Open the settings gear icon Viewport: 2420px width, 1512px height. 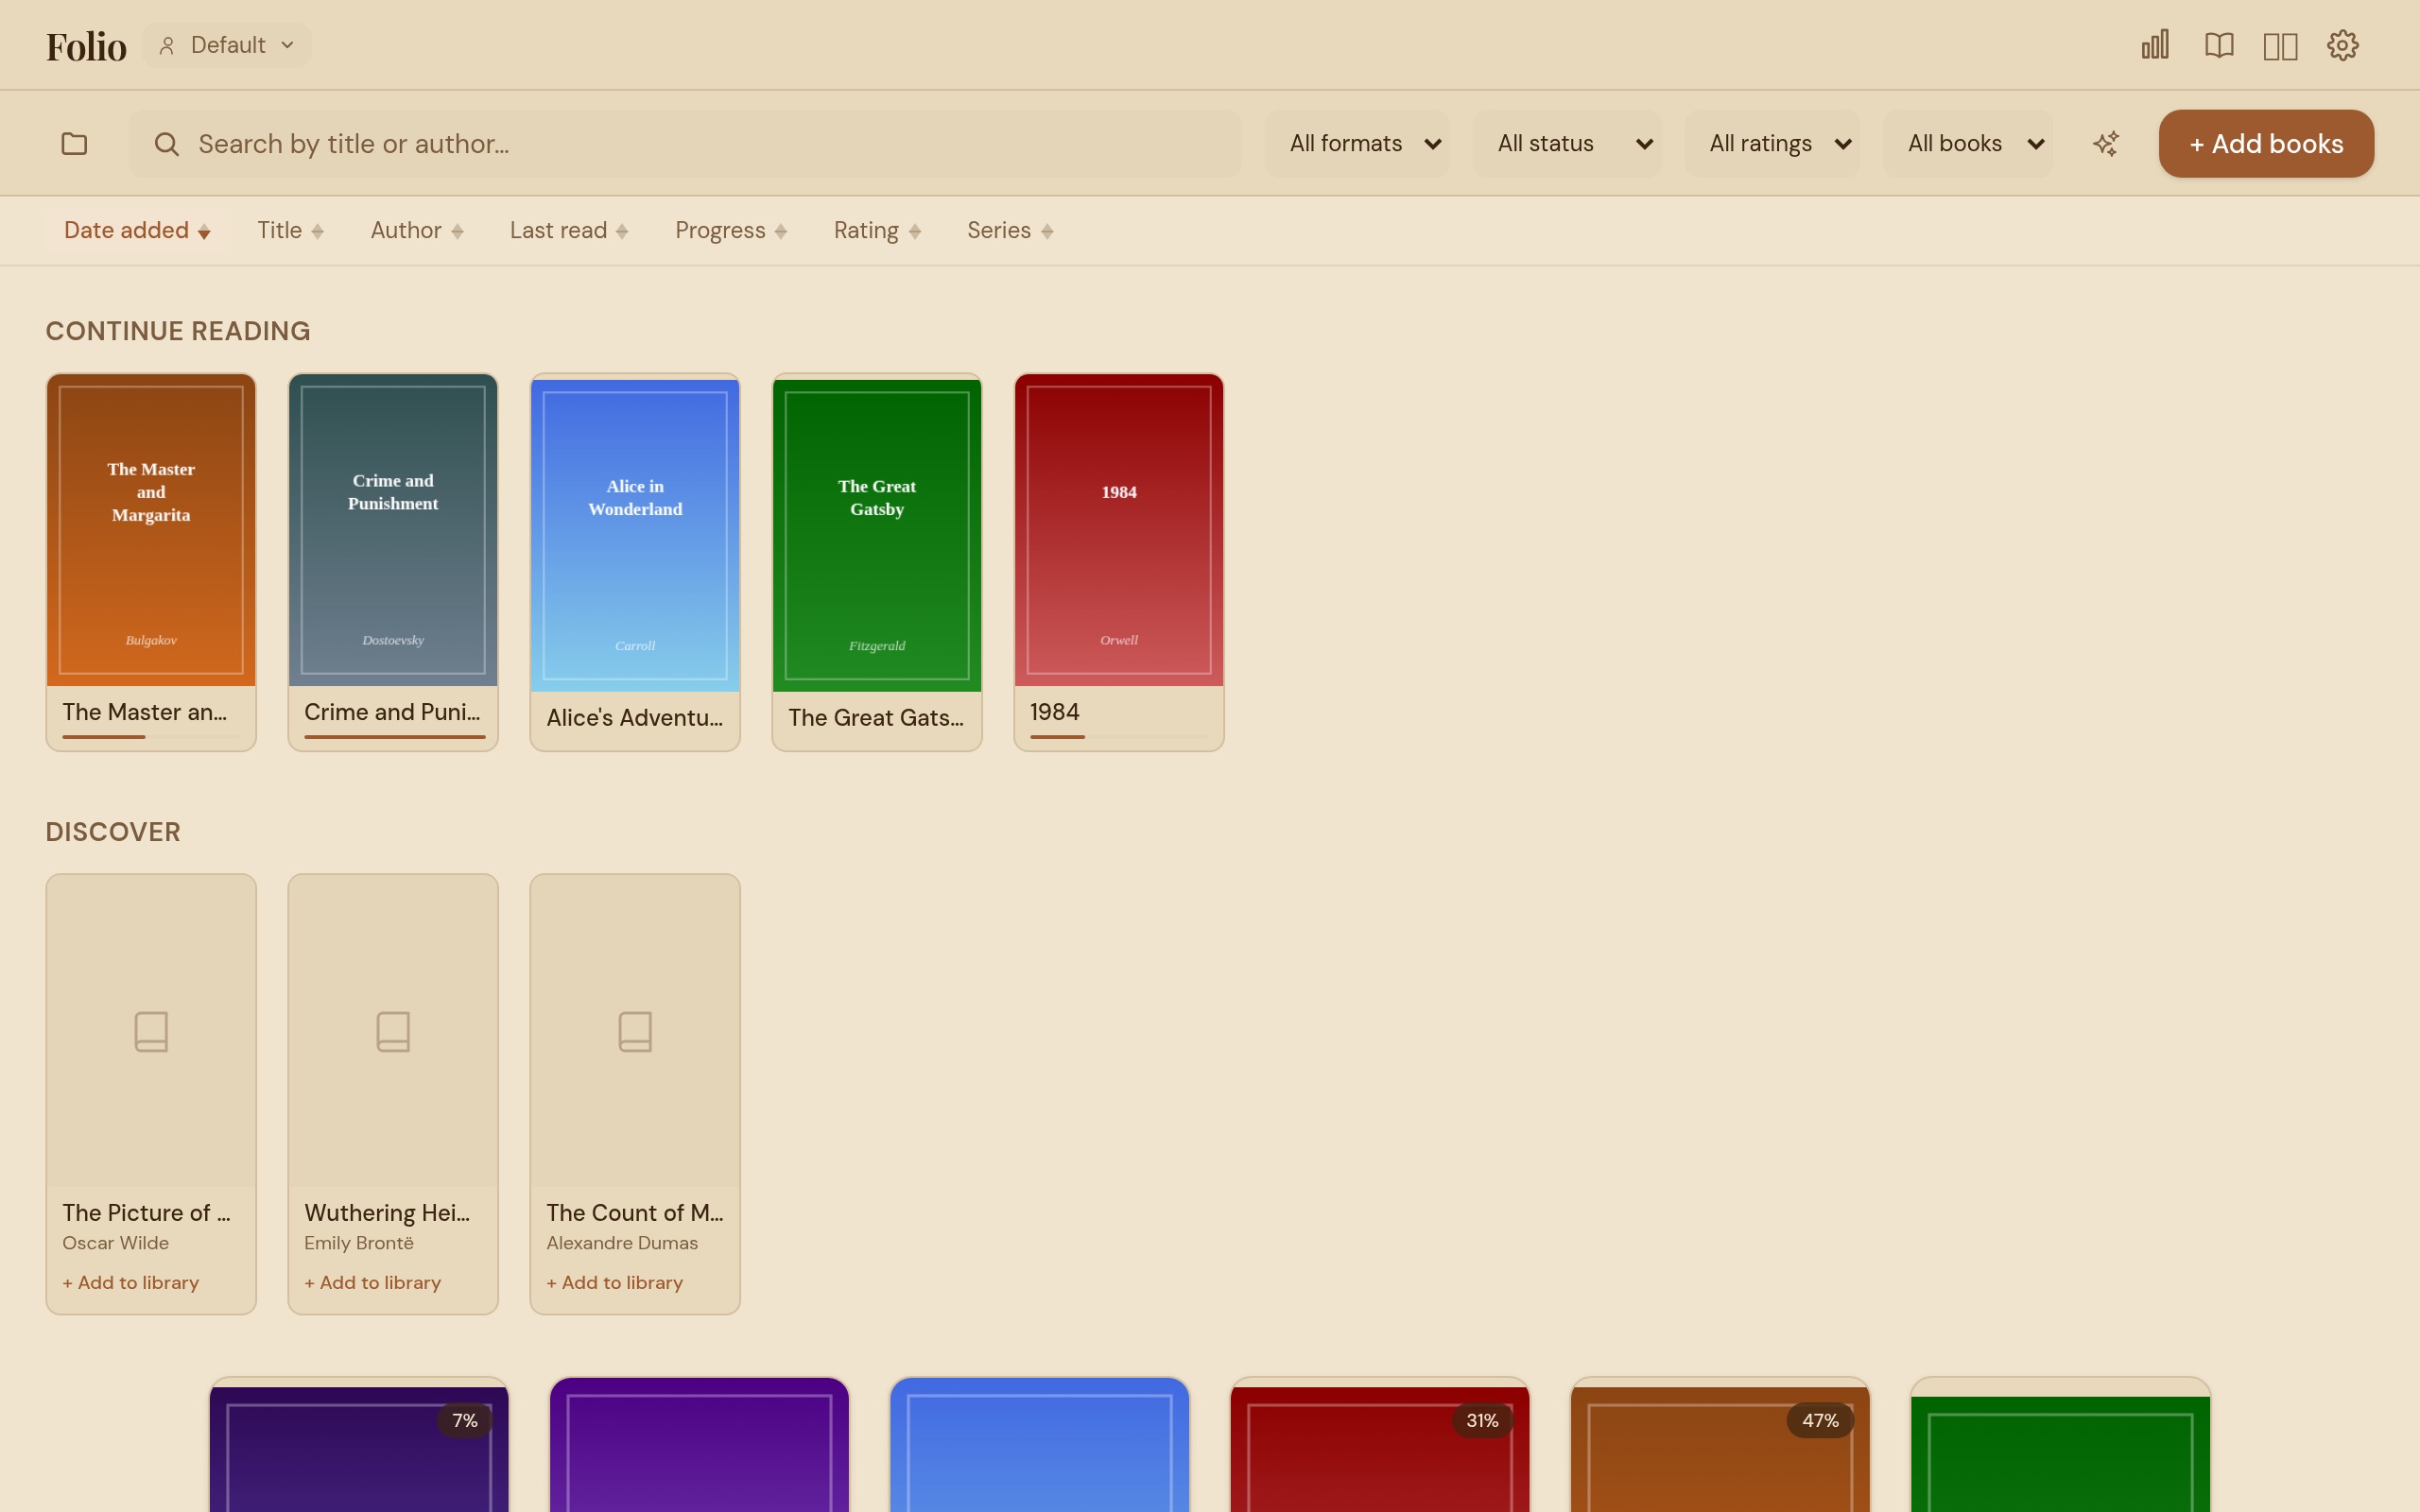point(2344,44)
